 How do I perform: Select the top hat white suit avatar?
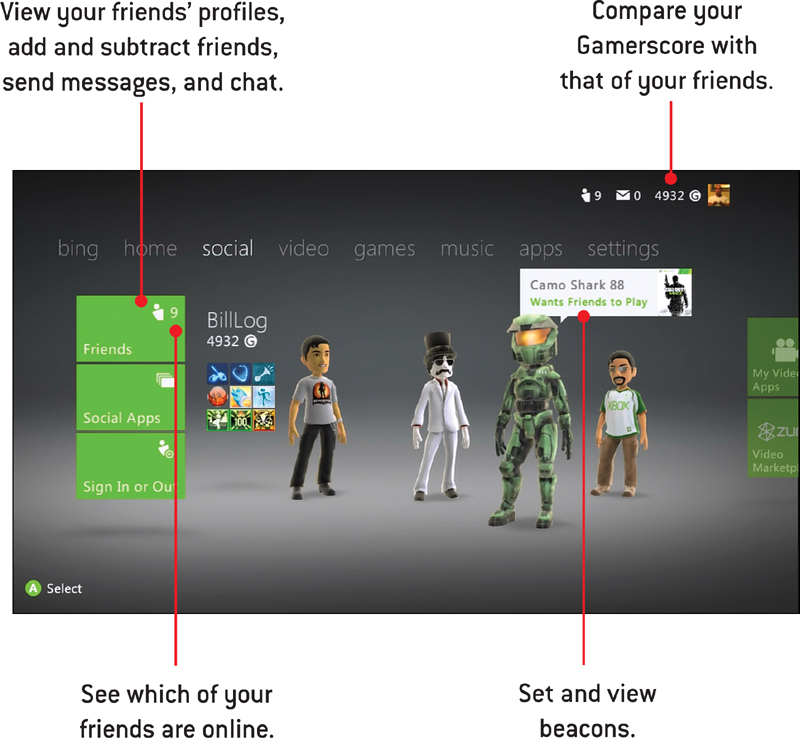tap(440, 416)
